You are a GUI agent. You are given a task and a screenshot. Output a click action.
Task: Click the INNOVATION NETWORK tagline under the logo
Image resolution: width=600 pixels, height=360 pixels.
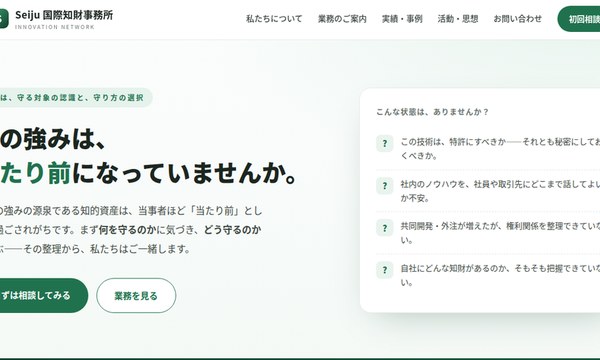pyautogui.click(x=55, y=27)
